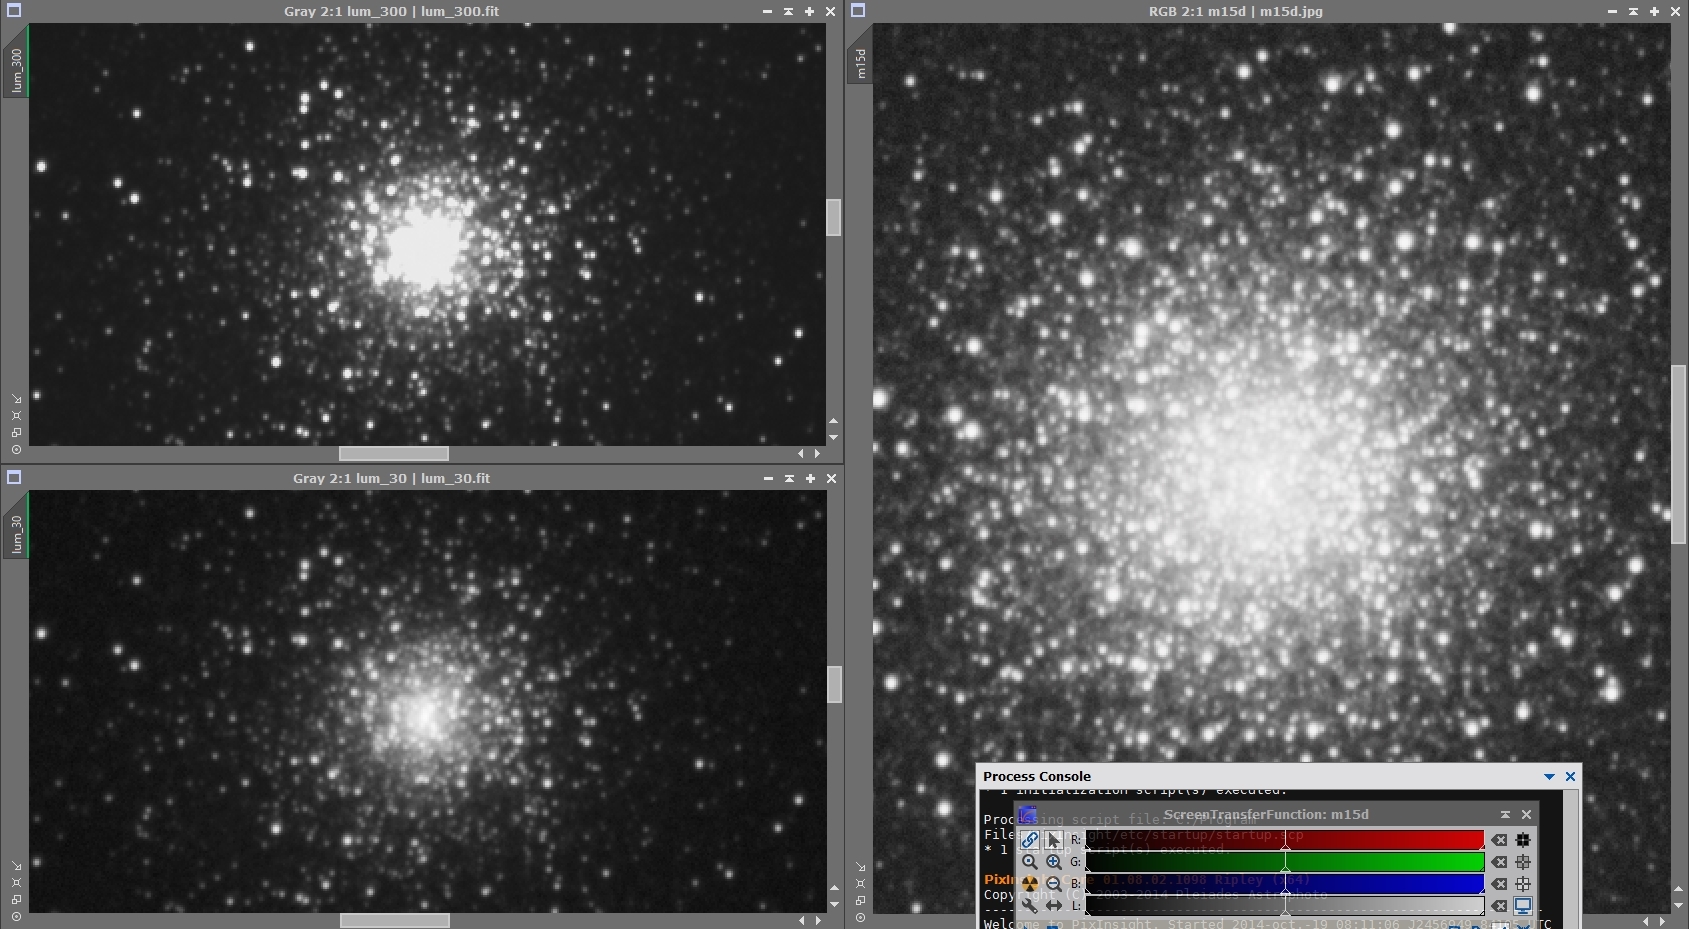The image size is (1689, 929).
Task: Reset the green channel in ScreenTransferFunction
Action: [1499, 862]
